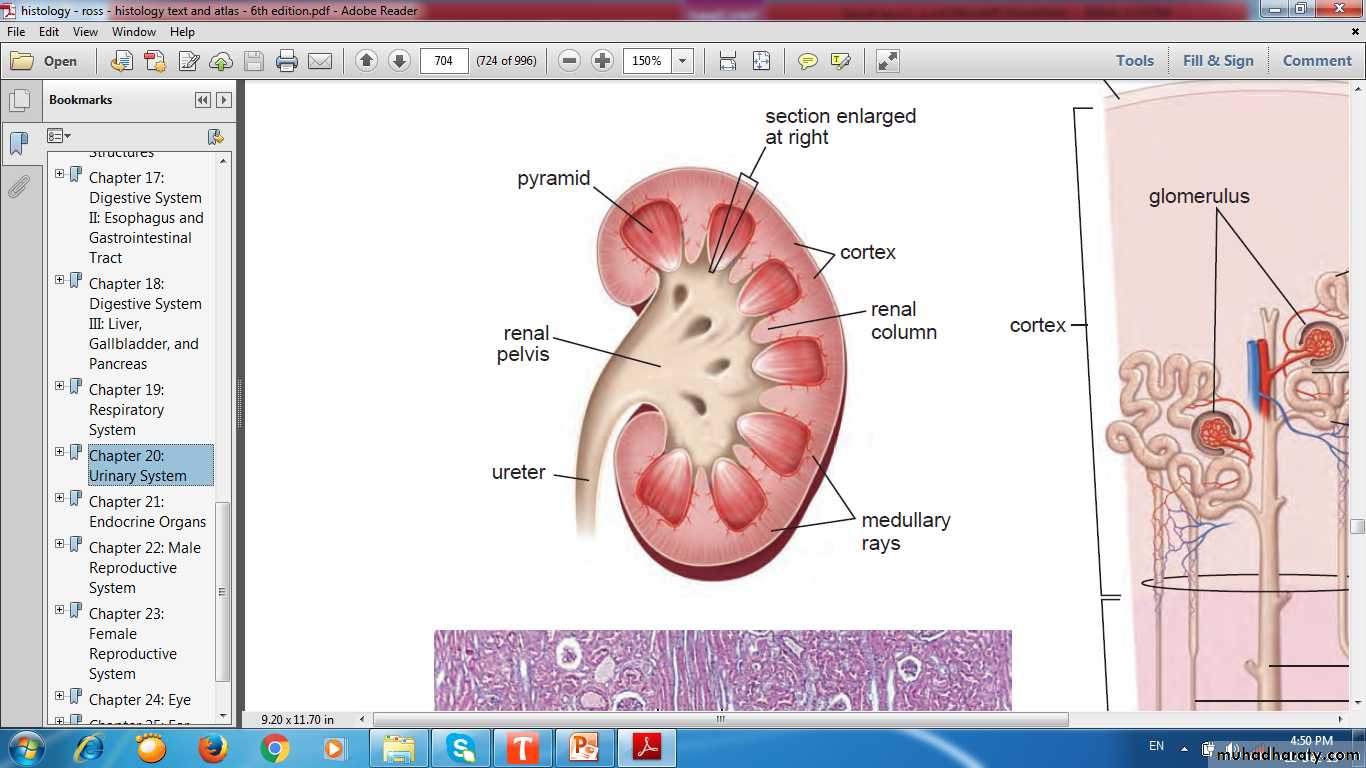Screen dimensions: 1366x768
Task: Click the Print file icon
Action: coord(287,61)
